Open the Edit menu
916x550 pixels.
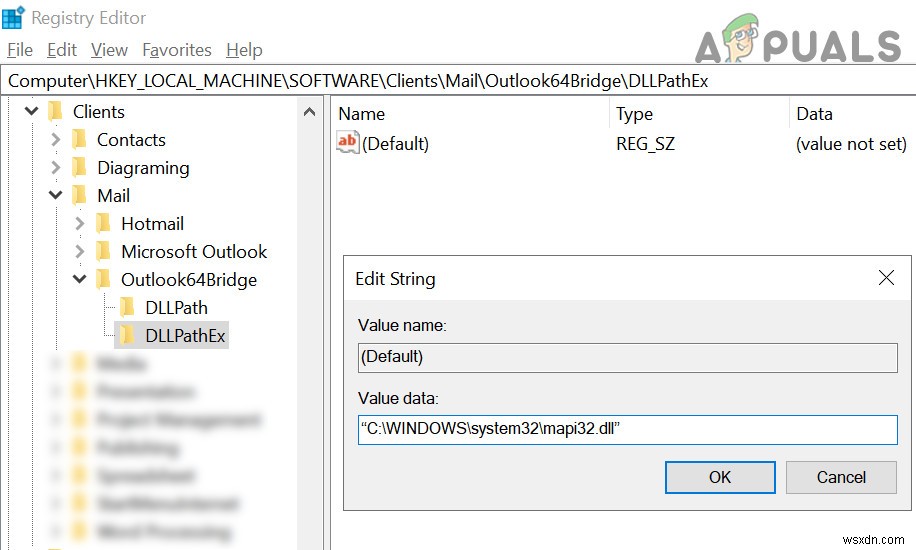click(x=62, y=50)
